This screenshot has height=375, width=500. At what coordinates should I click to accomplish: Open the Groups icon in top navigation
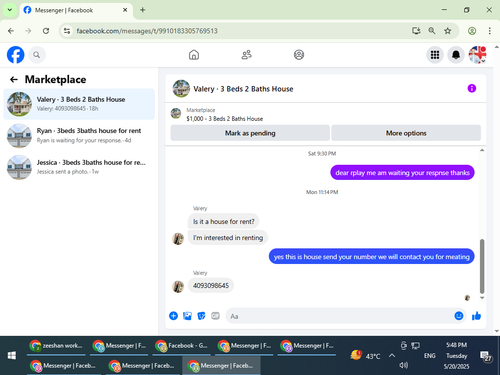[299, 55]
